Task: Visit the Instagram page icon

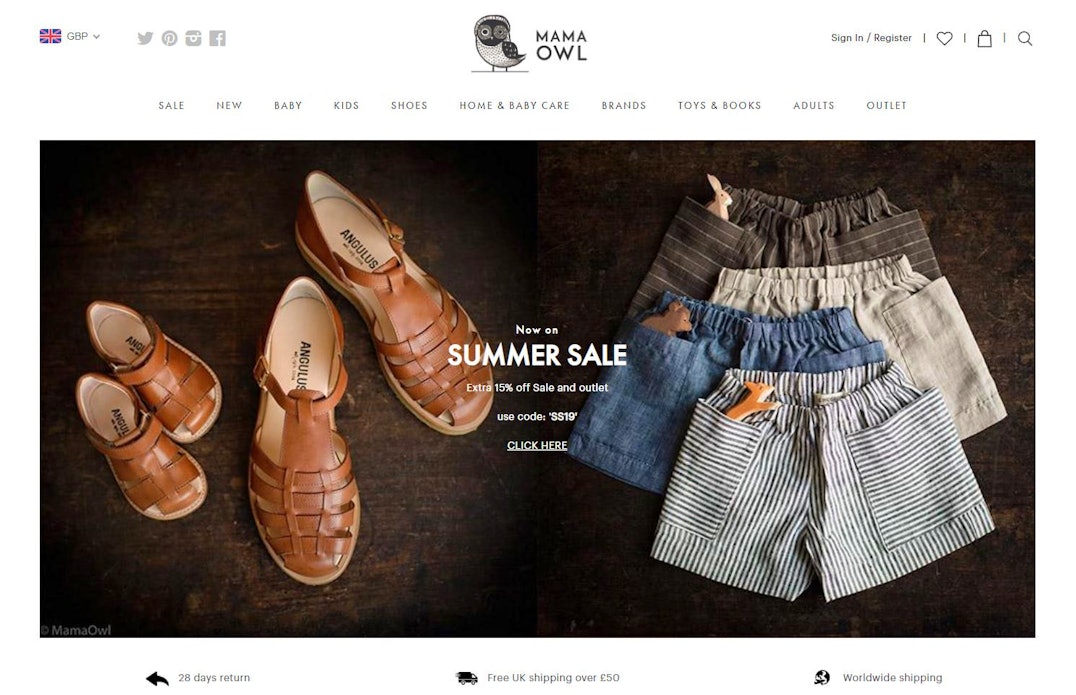Action: 194,38
